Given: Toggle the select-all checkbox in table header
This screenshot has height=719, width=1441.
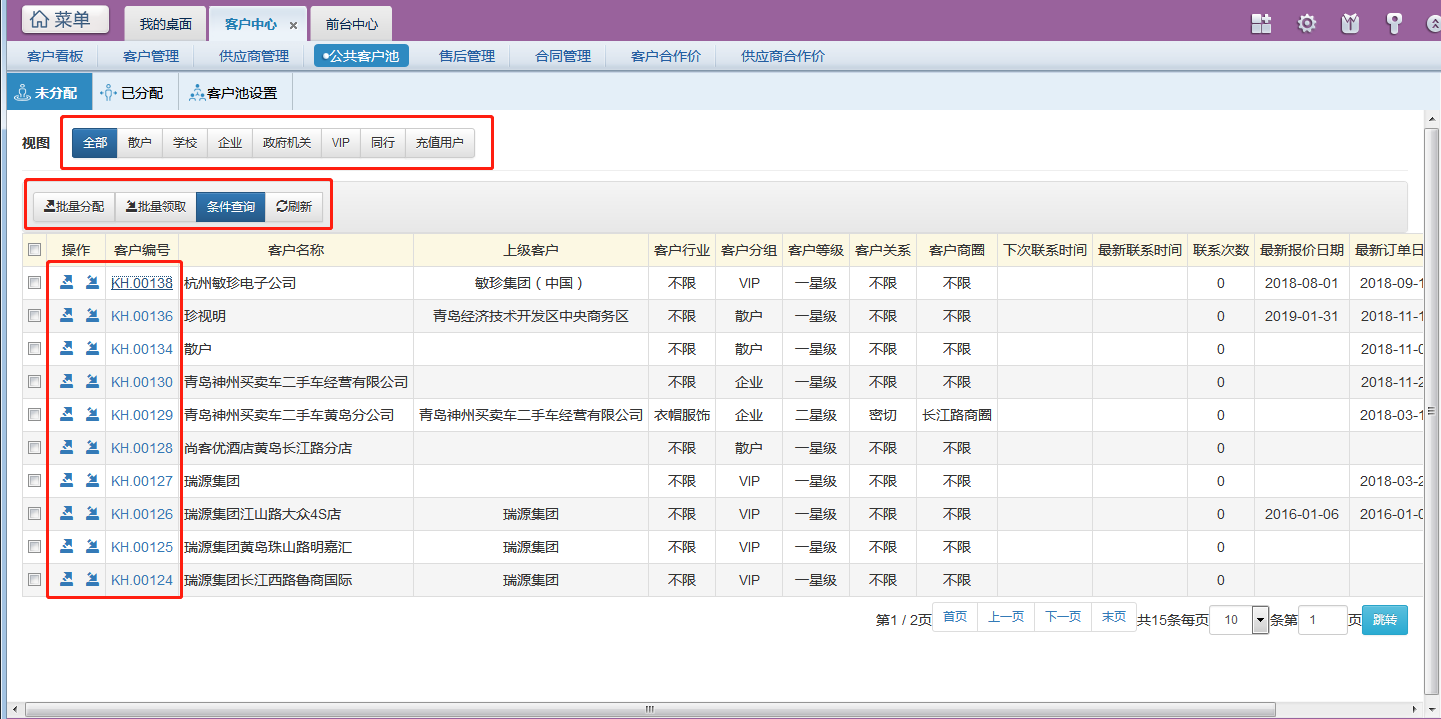Looking at the screenshot, I should [x=35, y=250].
